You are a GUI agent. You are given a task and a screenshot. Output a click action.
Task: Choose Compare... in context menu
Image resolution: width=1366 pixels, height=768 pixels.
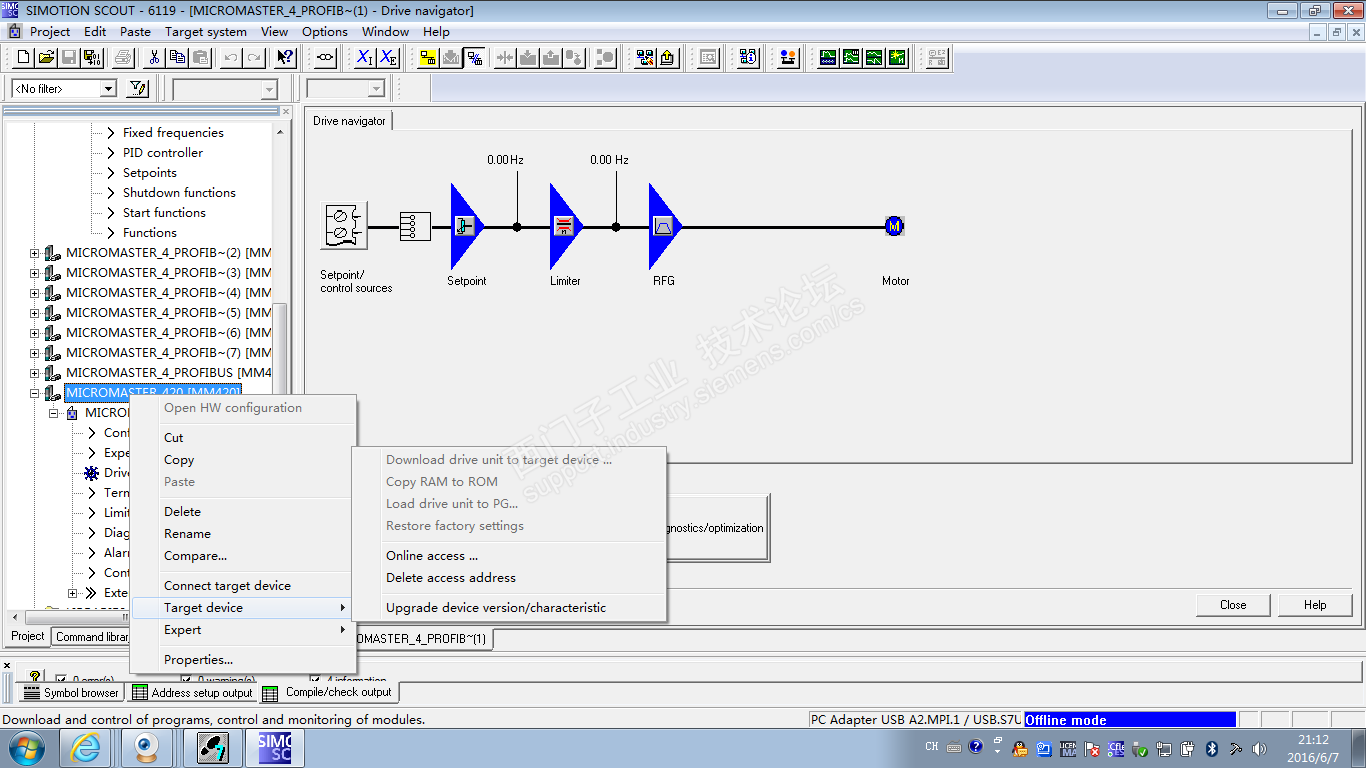coord(243,556)
